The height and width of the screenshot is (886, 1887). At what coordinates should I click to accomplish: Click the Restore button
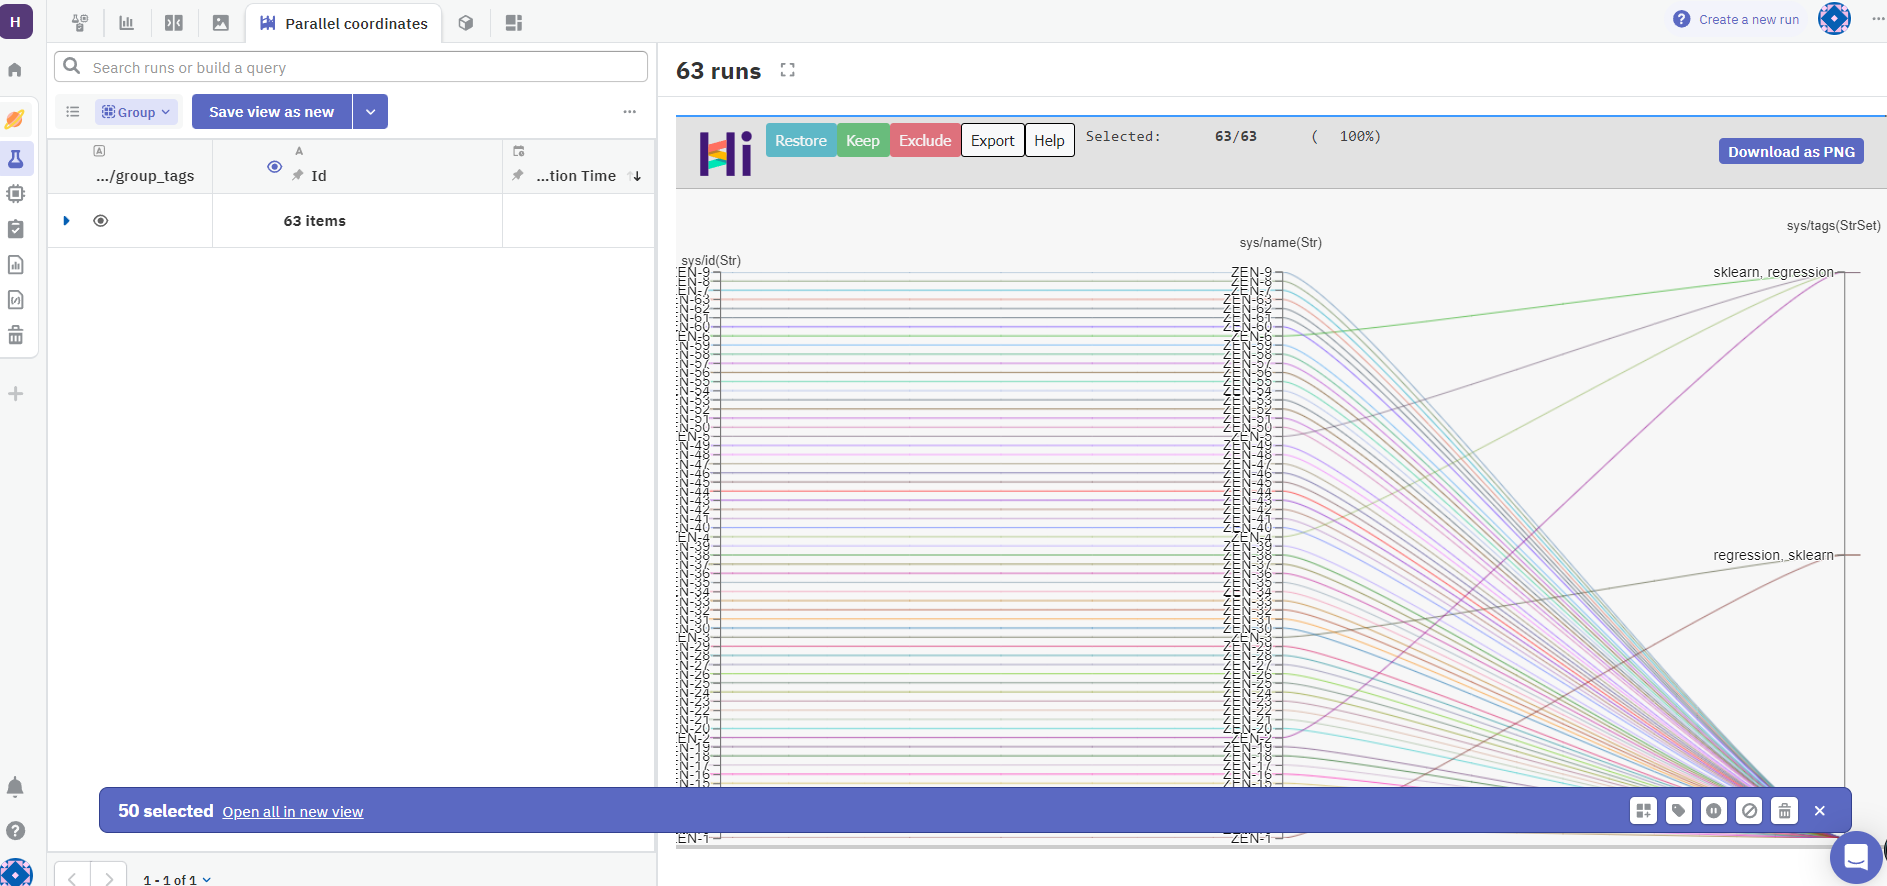pyautogui.click(x=801, y=140)
